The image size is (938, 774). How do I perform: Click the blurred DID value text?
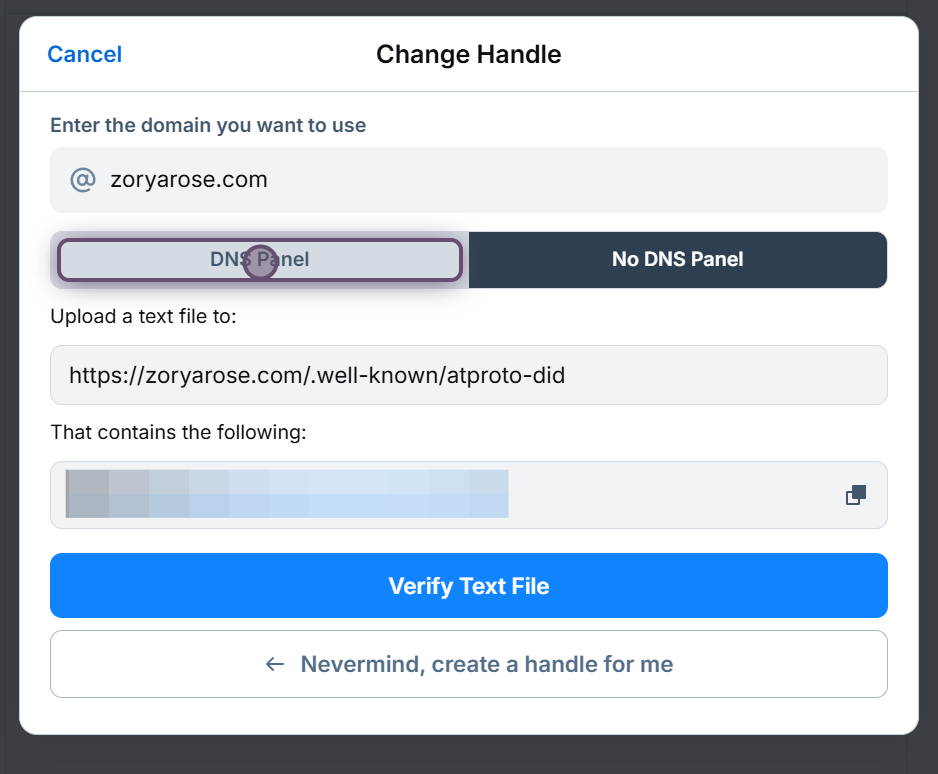click(287, 494)
